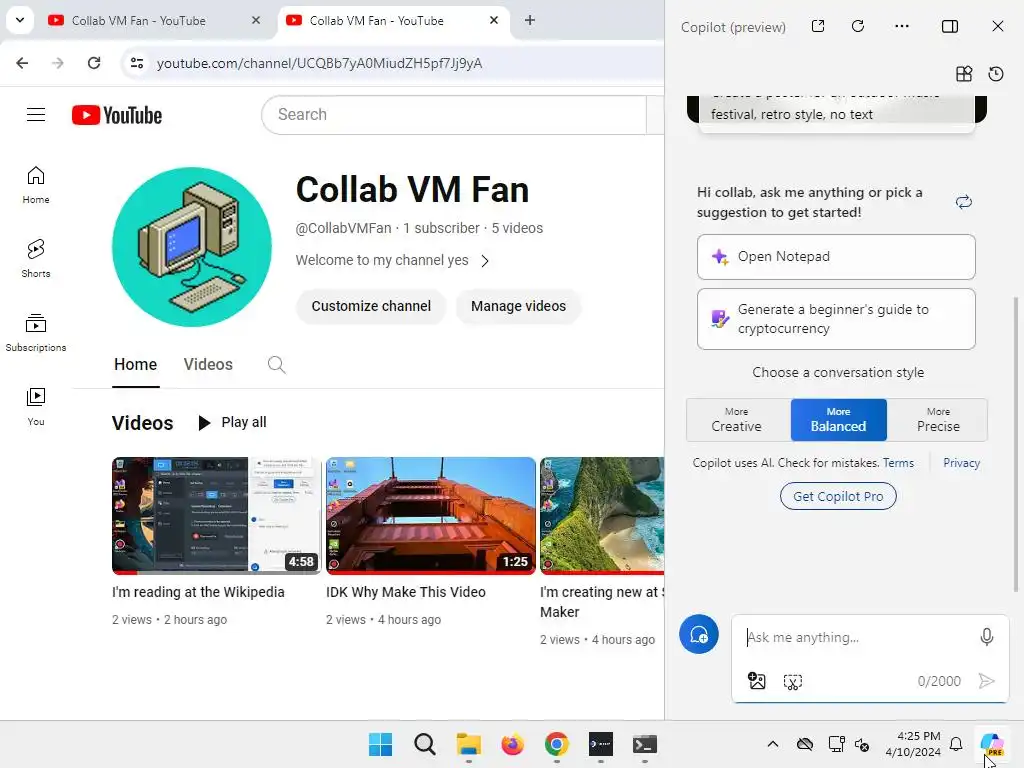Open the Terminal from taskbar
The width and height of the screenshot is (1024, 768).
(x=645, y=744)
